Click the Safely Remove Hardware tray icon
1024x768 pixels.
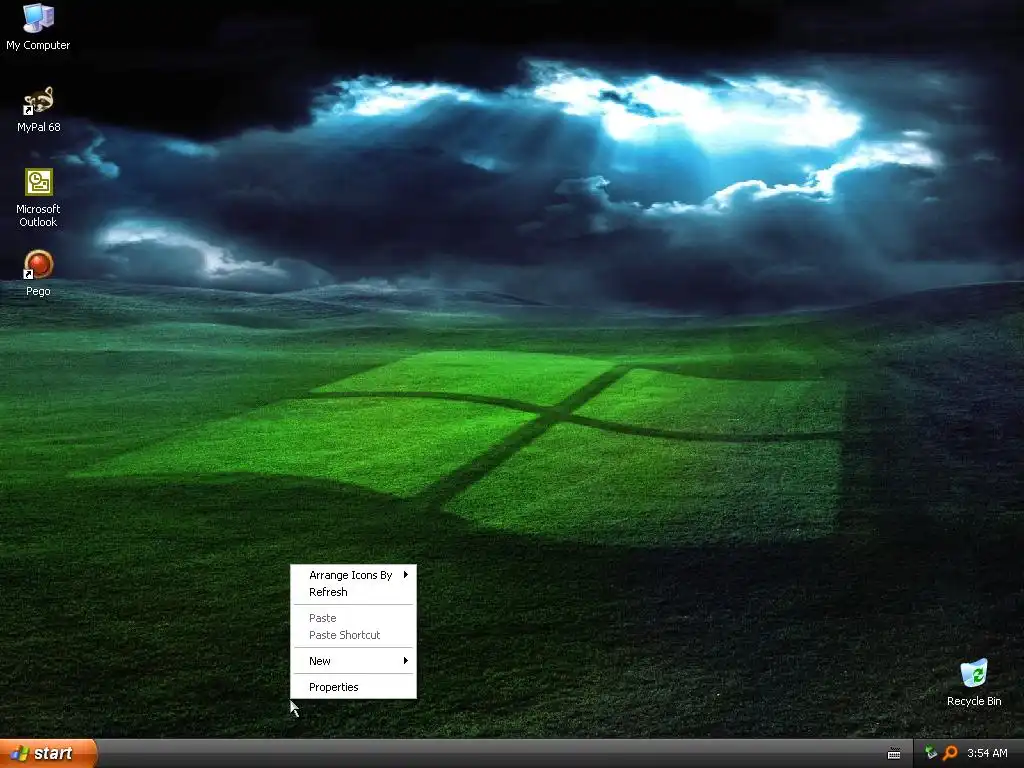931,753
